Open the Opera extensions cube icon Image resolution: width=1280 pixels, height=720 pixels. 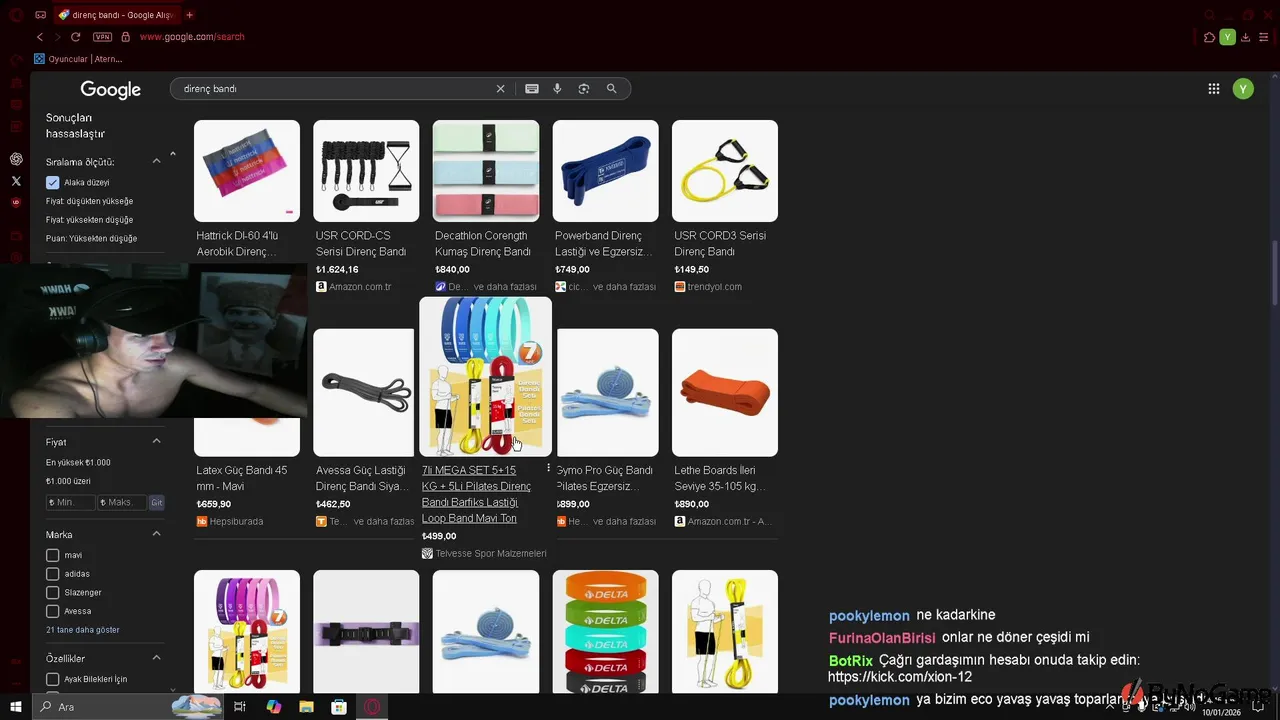1210,37
